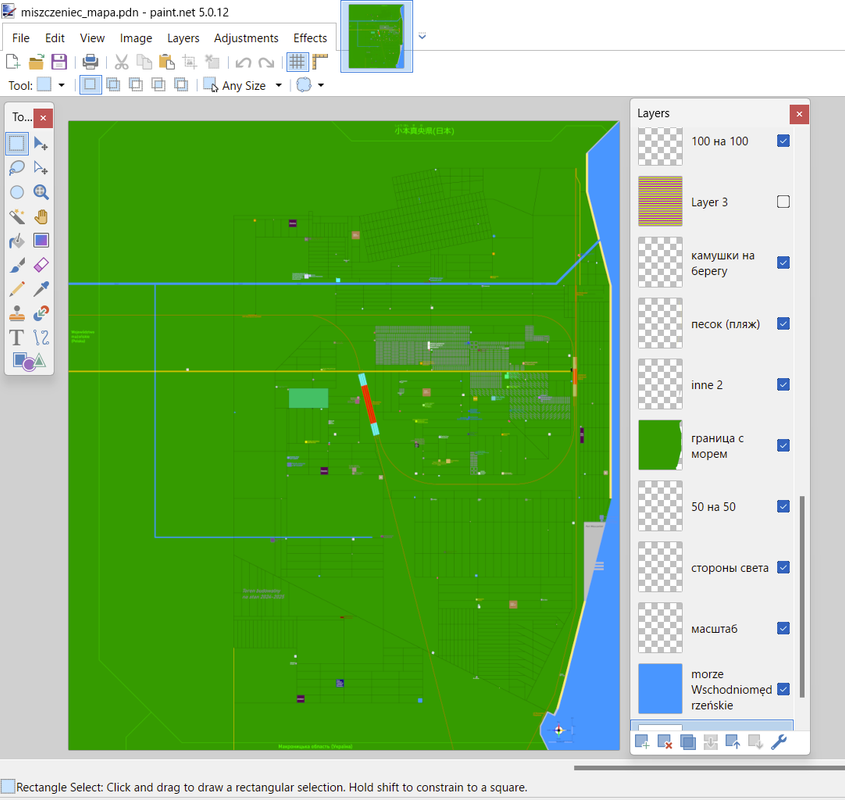Add a new layer in Layers panel
The width and height of the screenshot is (845, 800).
(x=642, y=742)
